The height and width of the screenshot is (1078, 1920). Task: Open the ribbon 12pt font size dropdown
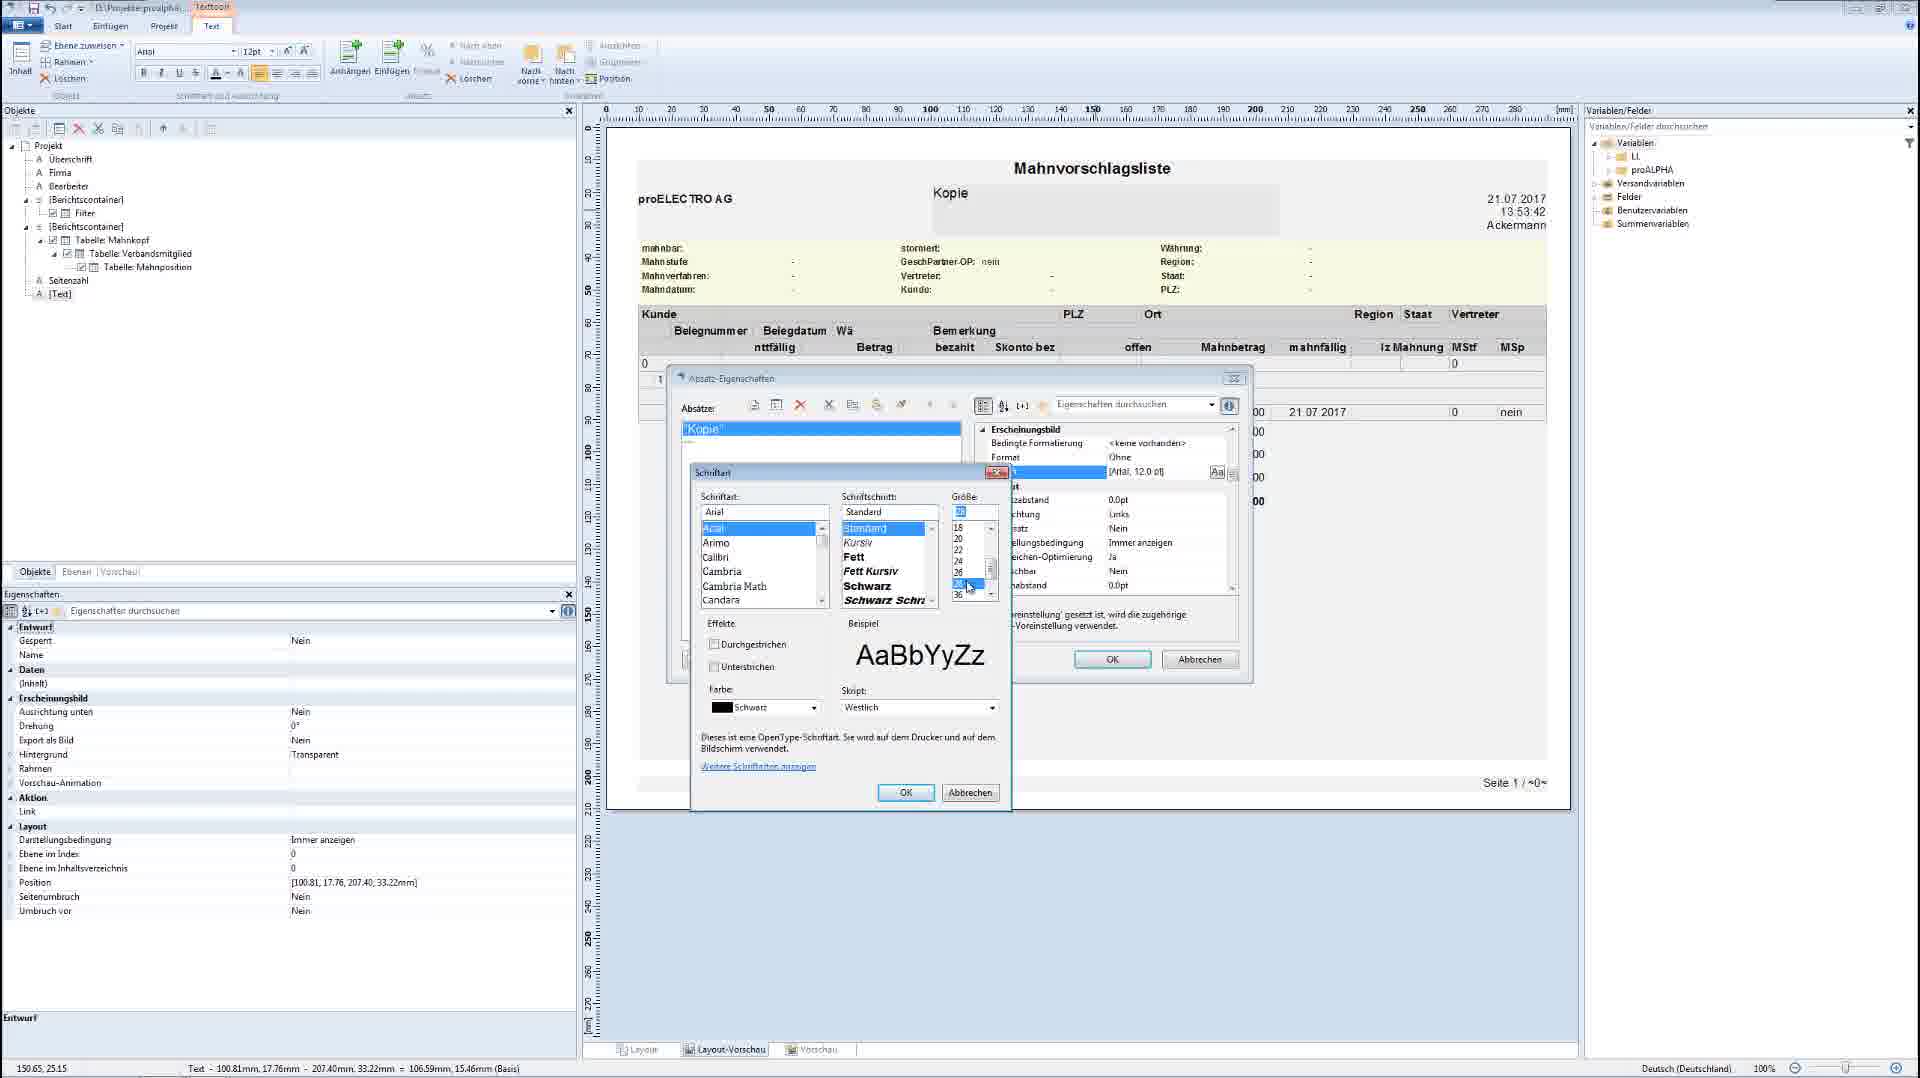272,52
